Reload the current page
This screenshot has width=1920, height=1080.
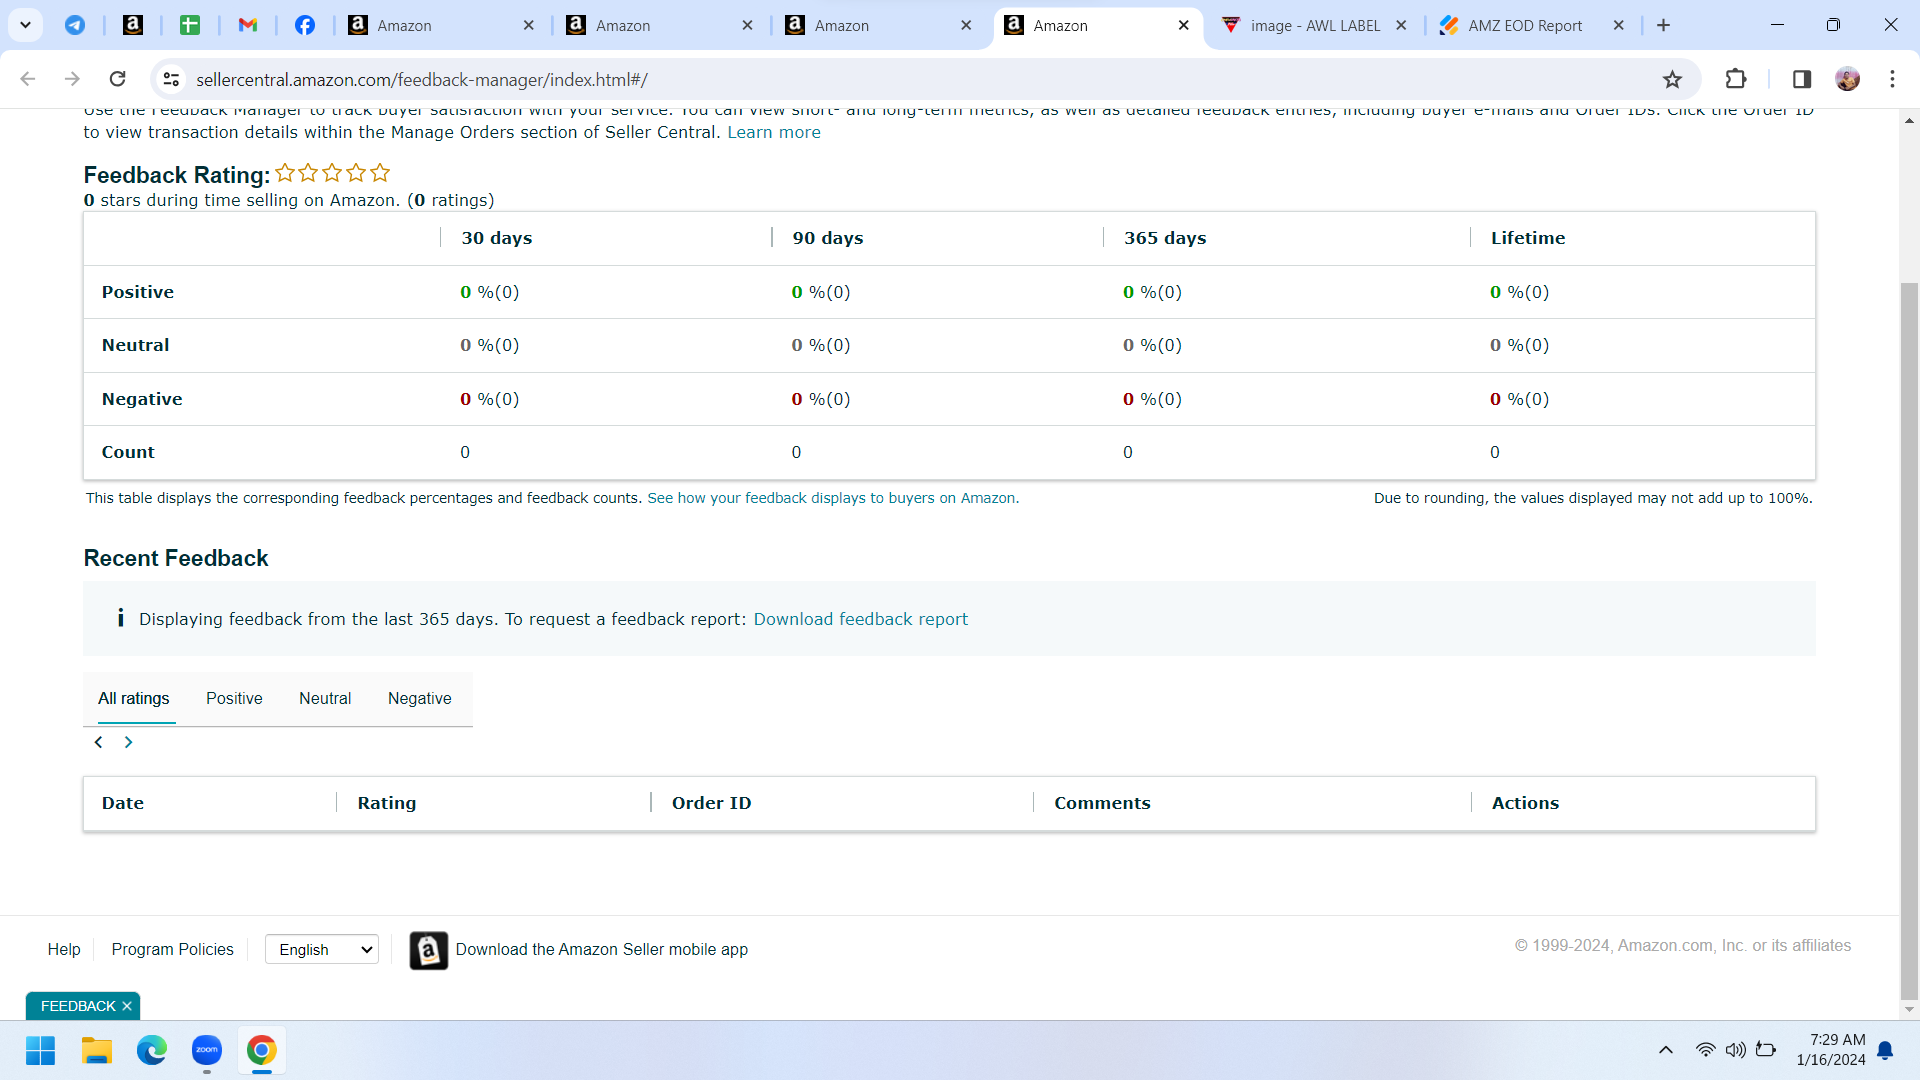tap(117, 79)
